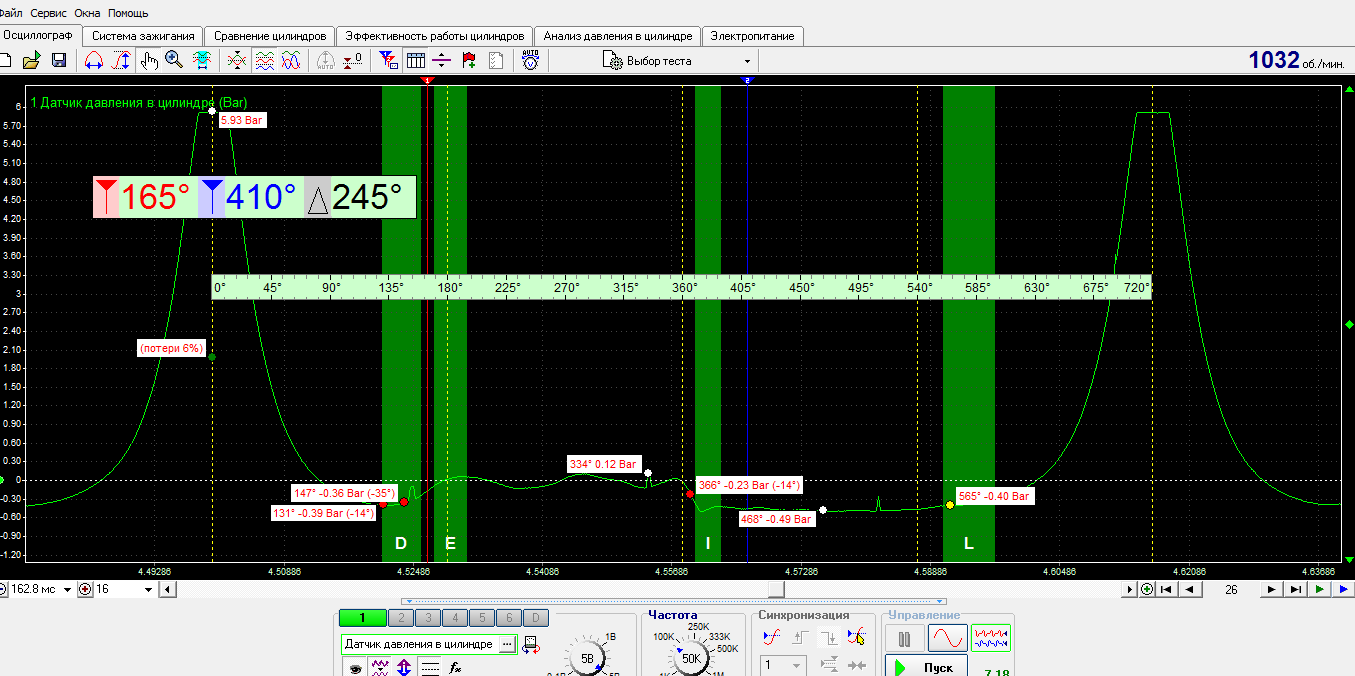Click the cyan fit-to-screen icon
The height and width of the screenshot is (676, 1355).
tap(201, 60)
